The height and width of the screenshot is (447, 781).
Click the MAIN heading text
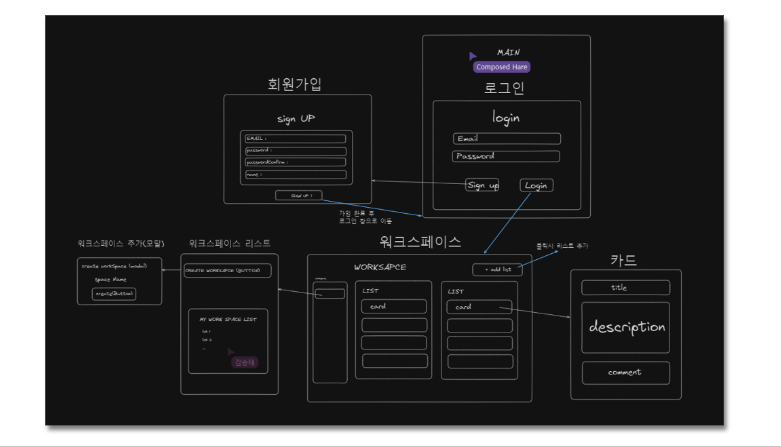pos(508,52)
